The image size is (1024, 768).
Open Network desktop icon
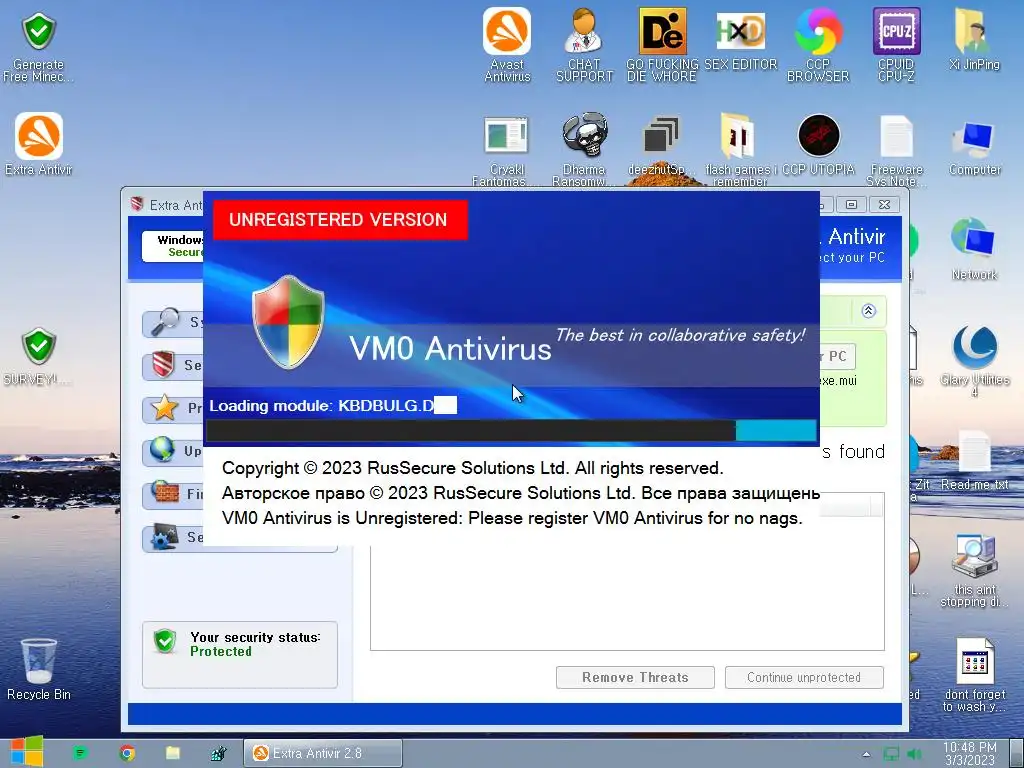point(974,249)
